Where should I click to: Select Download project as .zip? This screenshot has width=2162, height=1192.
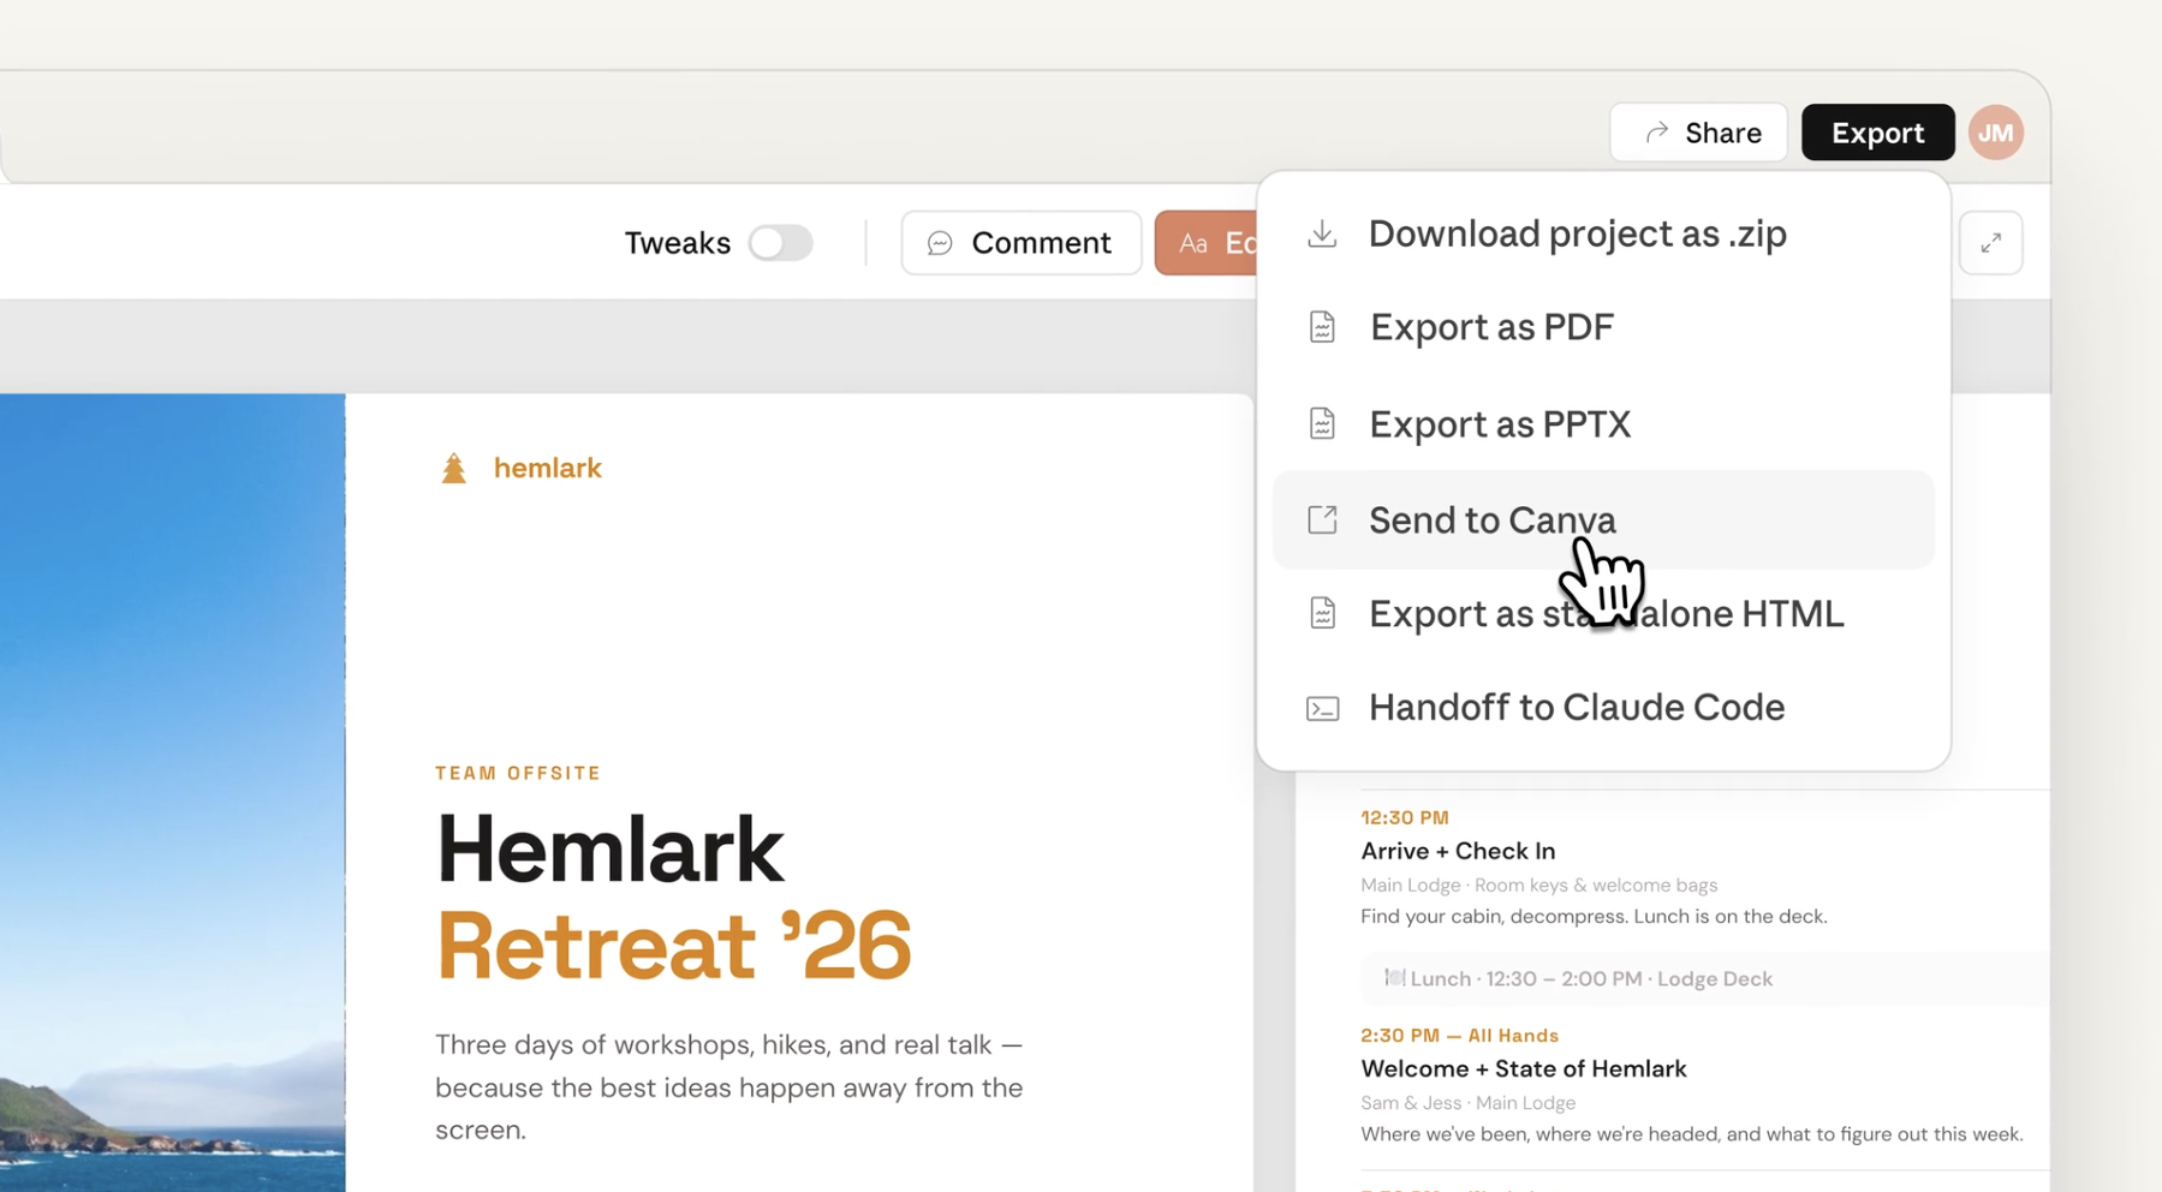(x=1577, y=234)
